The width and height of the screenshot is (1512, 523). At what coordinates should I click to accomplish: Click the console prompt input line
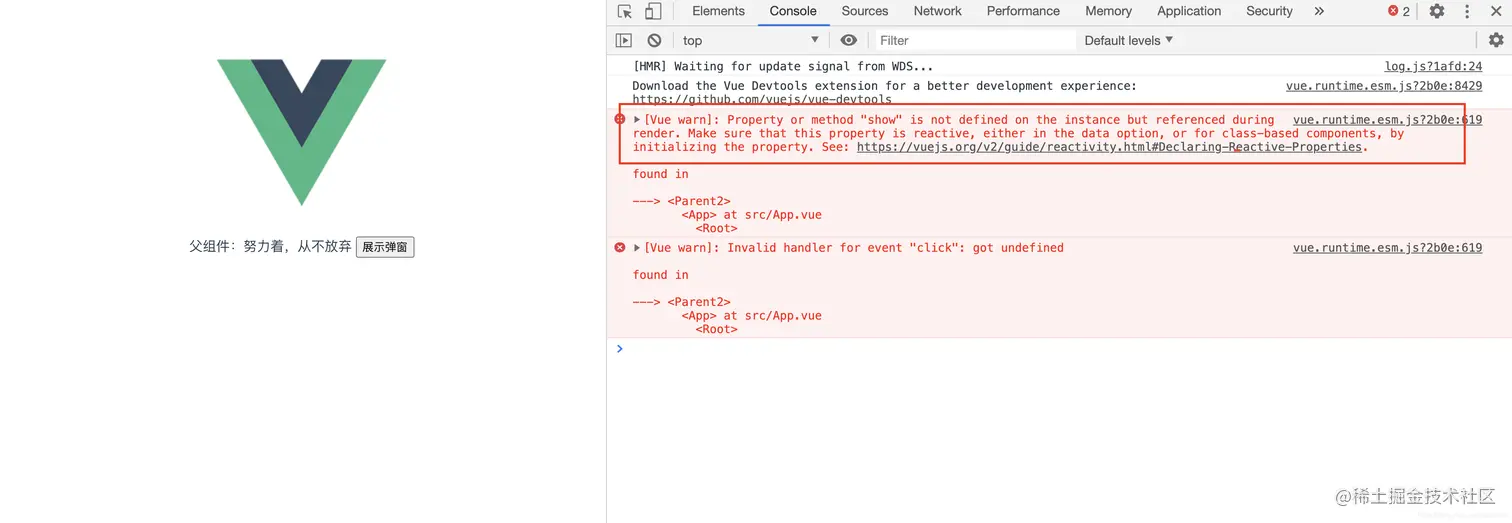click(x=1060, y=349)
